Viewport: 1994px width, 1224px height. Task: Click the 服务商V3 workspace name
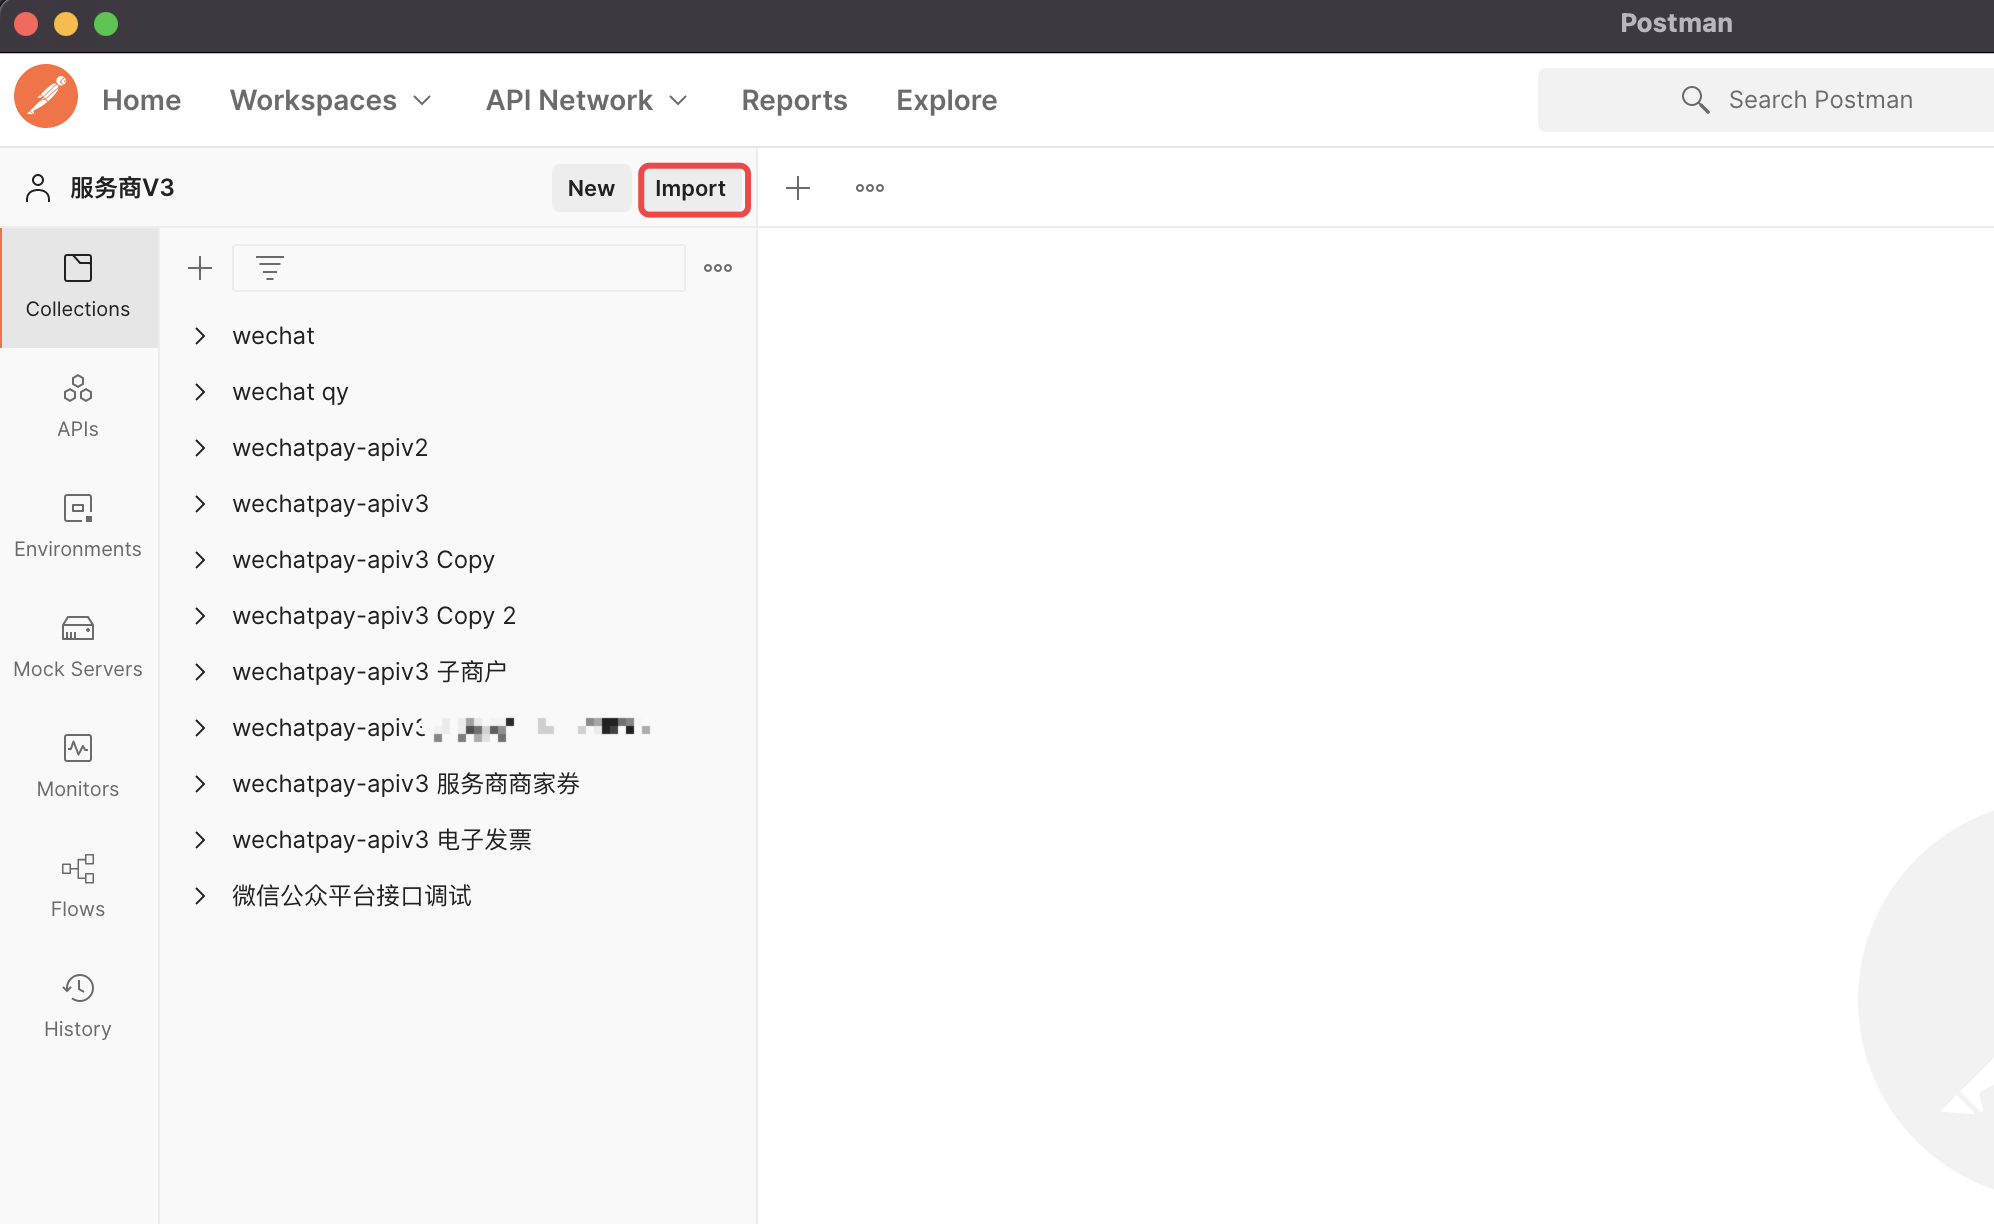pos(122,188)
